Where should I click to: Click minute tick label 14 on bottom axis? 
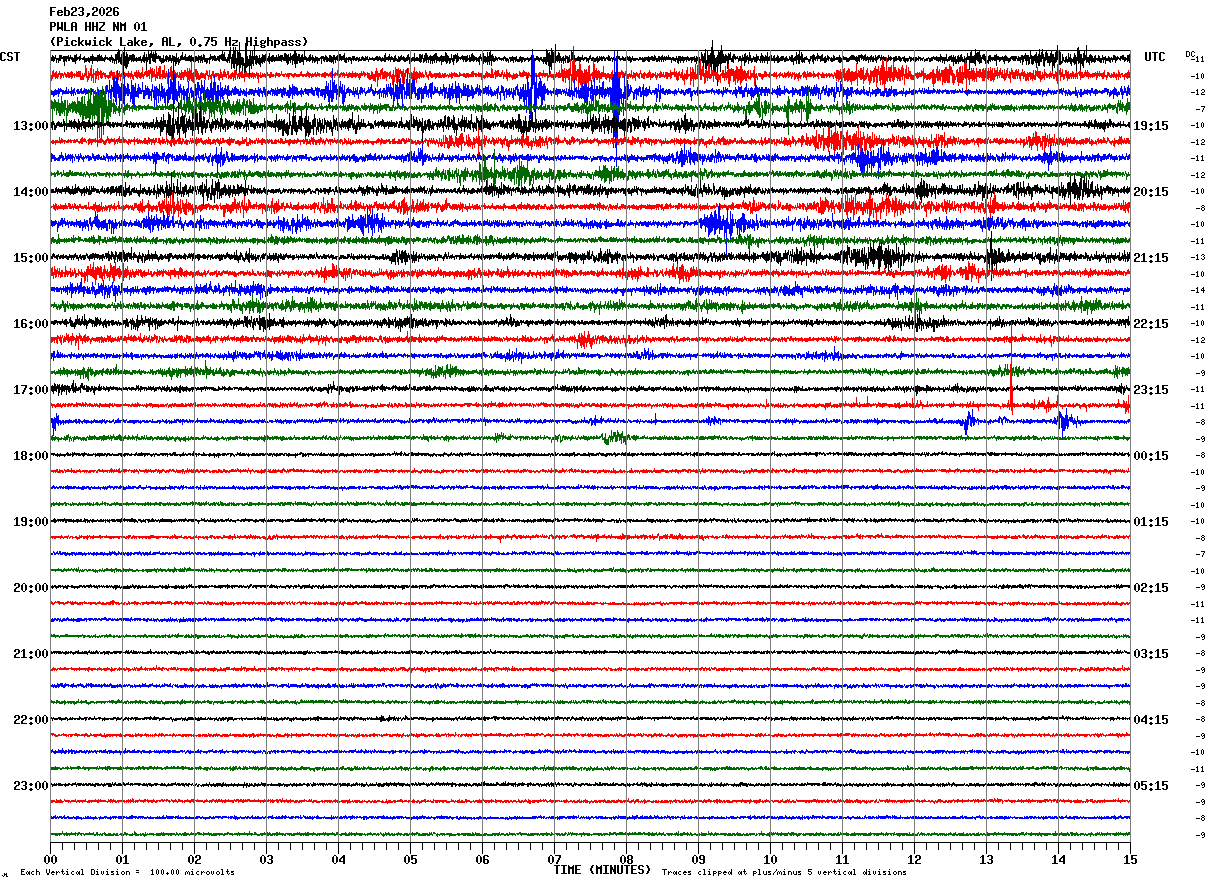(1058, 859)
